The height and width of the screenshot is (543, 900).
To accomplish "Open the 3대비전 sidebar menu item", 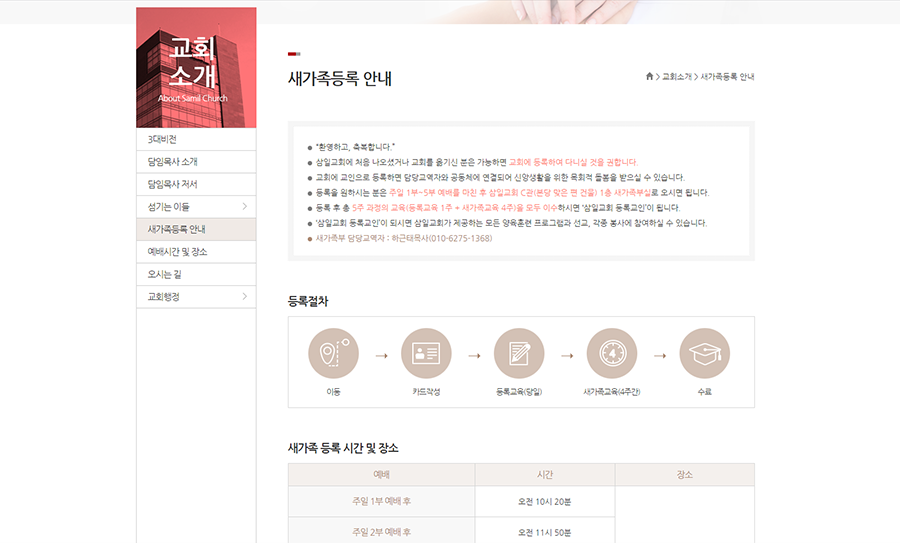I will [x=196, y=139].
